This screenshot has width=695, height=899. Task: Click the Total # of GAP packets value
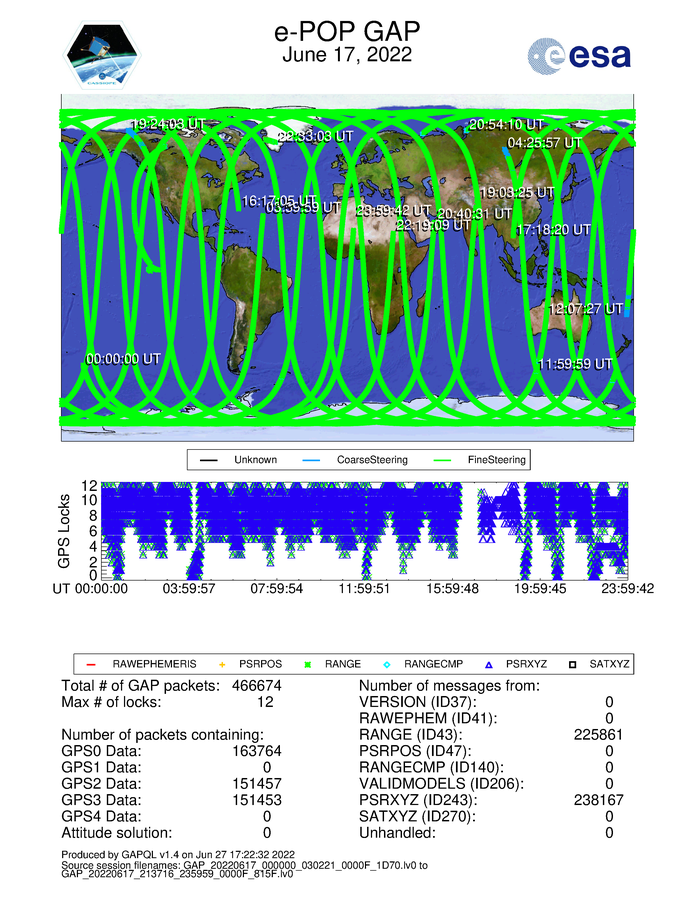(256, 685)
